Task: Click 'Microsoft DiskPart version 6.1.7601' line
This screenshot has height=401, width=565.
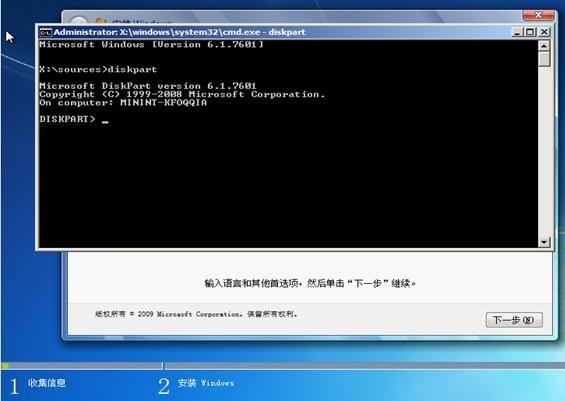Action: tap(148, 86)
